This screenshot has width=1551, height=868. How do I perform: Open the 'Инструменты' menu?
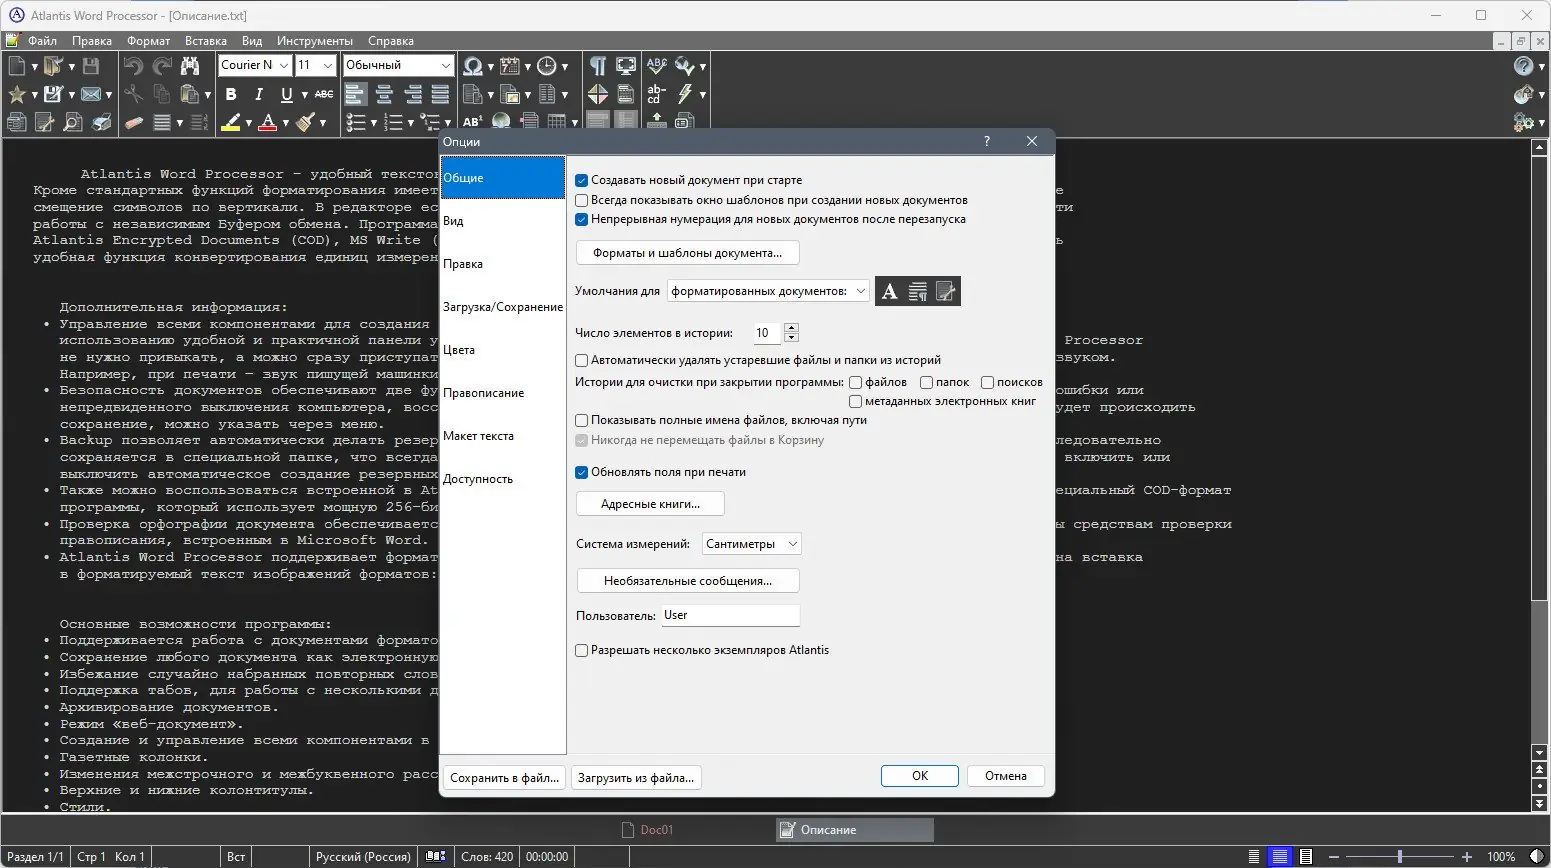(x=314, y=41)
